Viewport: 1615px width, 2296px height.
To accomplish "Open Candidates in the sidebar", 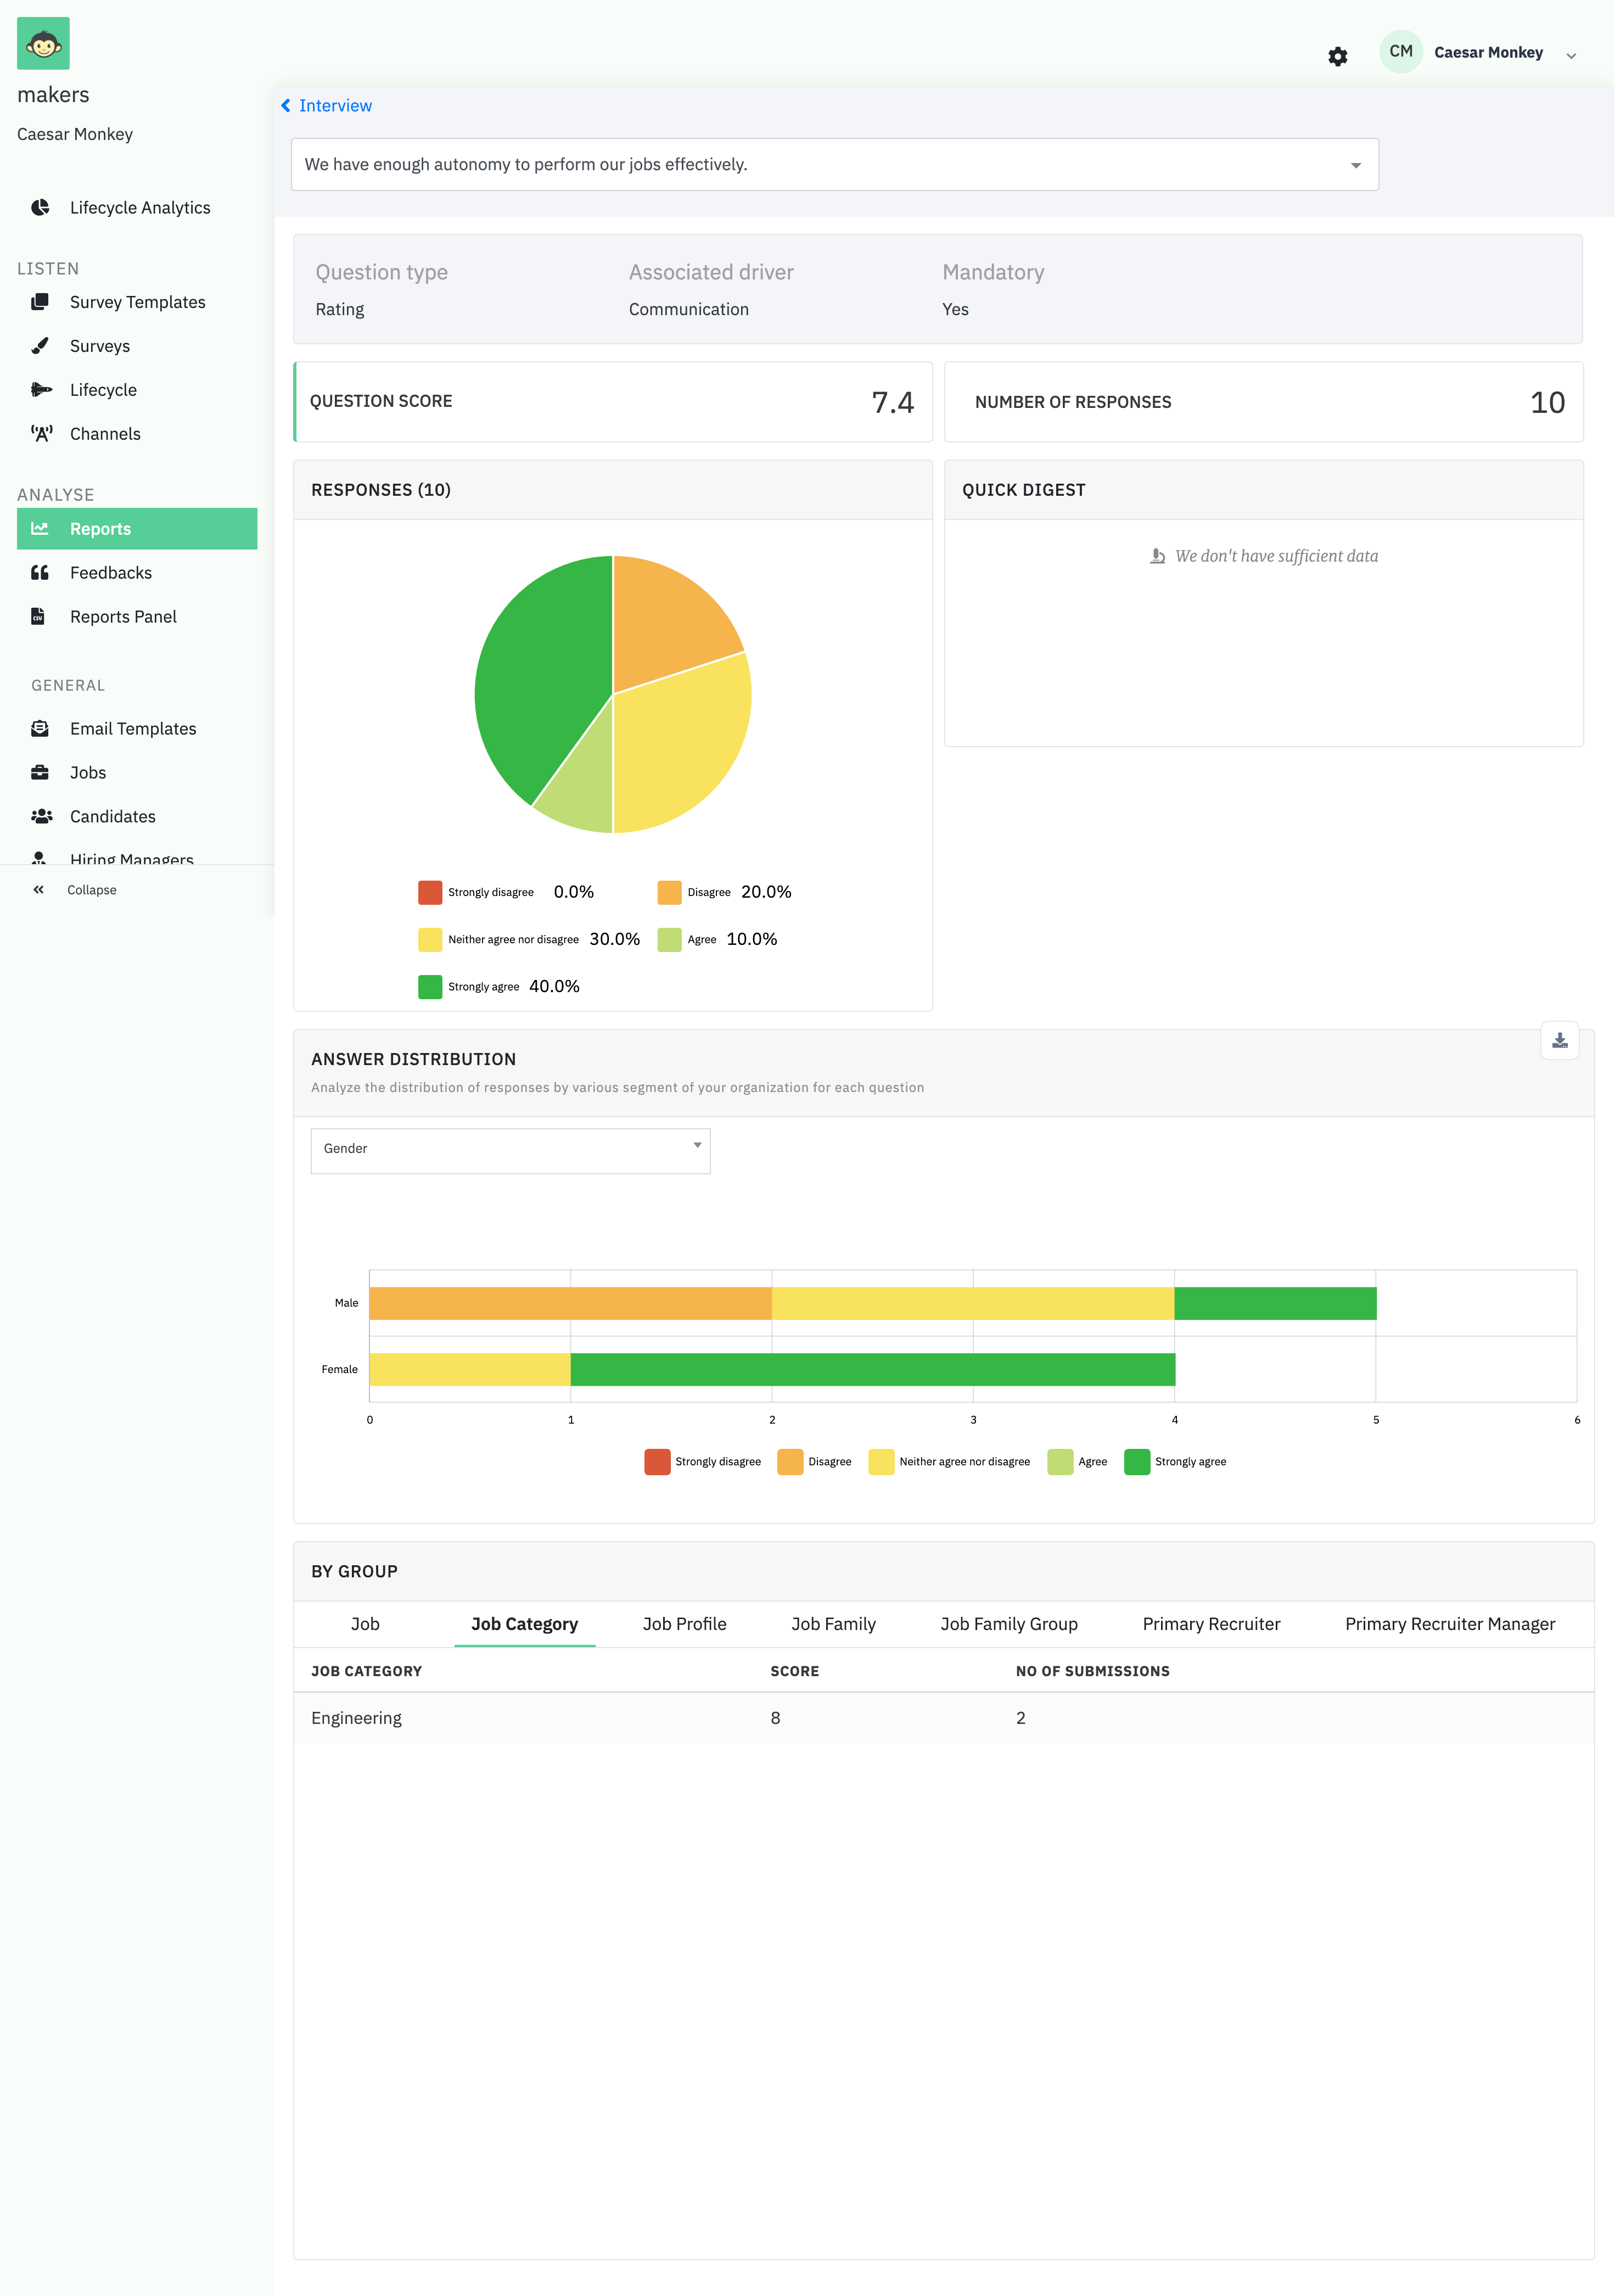I will 113,816.
